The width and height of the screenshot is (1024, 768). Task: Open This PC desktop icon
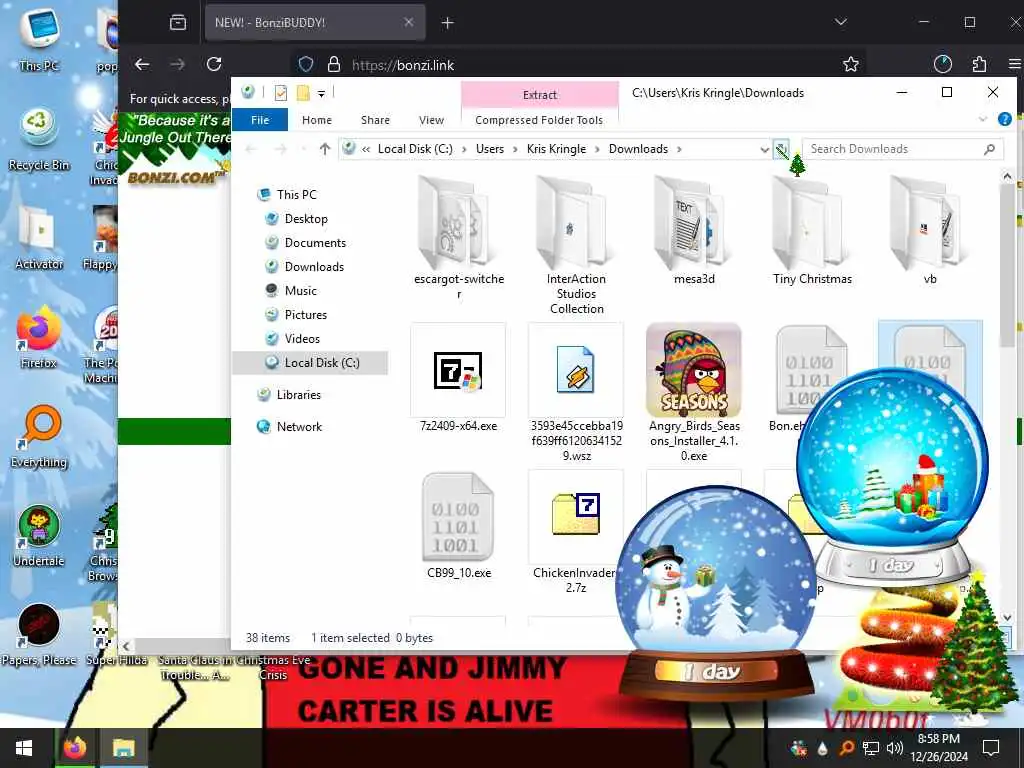pyautogui.click(x=39, y=39)
